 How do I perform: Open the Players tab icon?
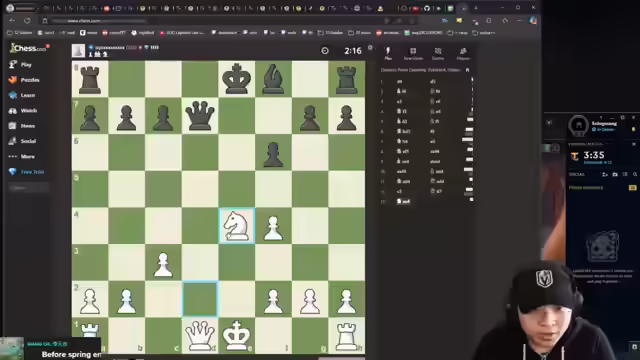click(463, 53)
